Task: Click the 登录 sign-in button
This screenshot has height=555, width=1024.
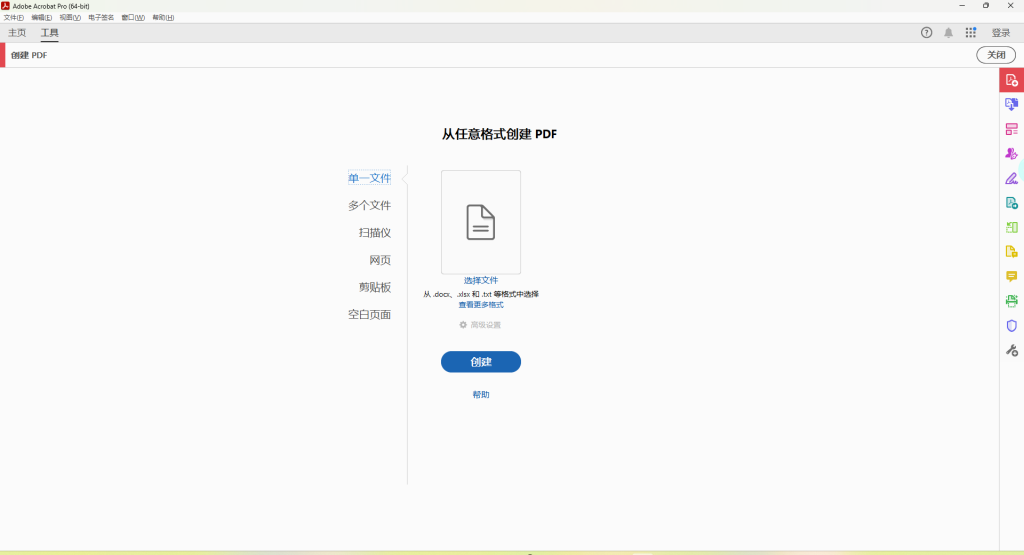Action: 1000,33
